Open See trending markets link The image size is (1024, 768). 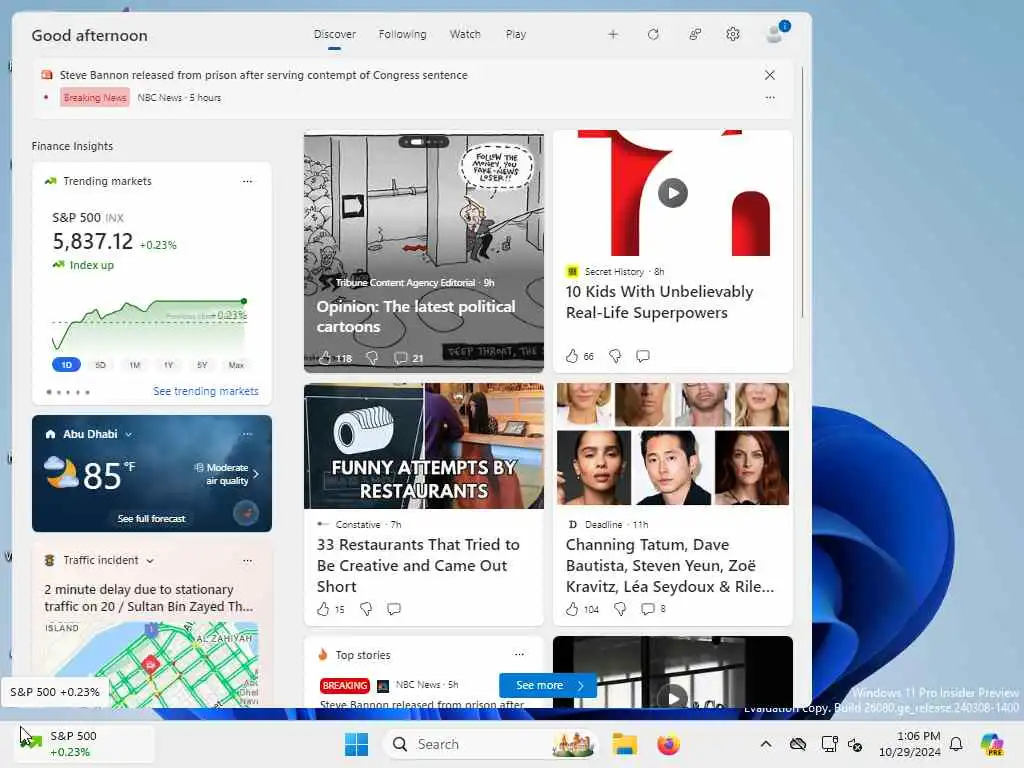(x=206, y=391)
